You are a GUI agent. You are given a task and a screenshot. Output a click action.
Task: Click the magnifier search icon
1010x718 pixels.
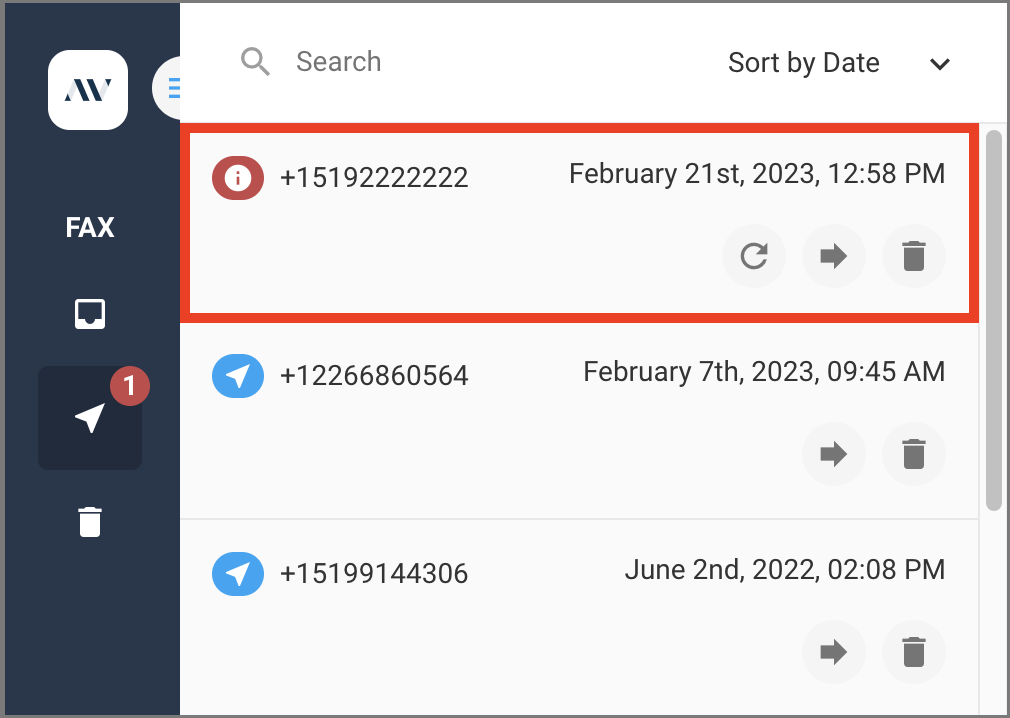[x=255, y=62]
